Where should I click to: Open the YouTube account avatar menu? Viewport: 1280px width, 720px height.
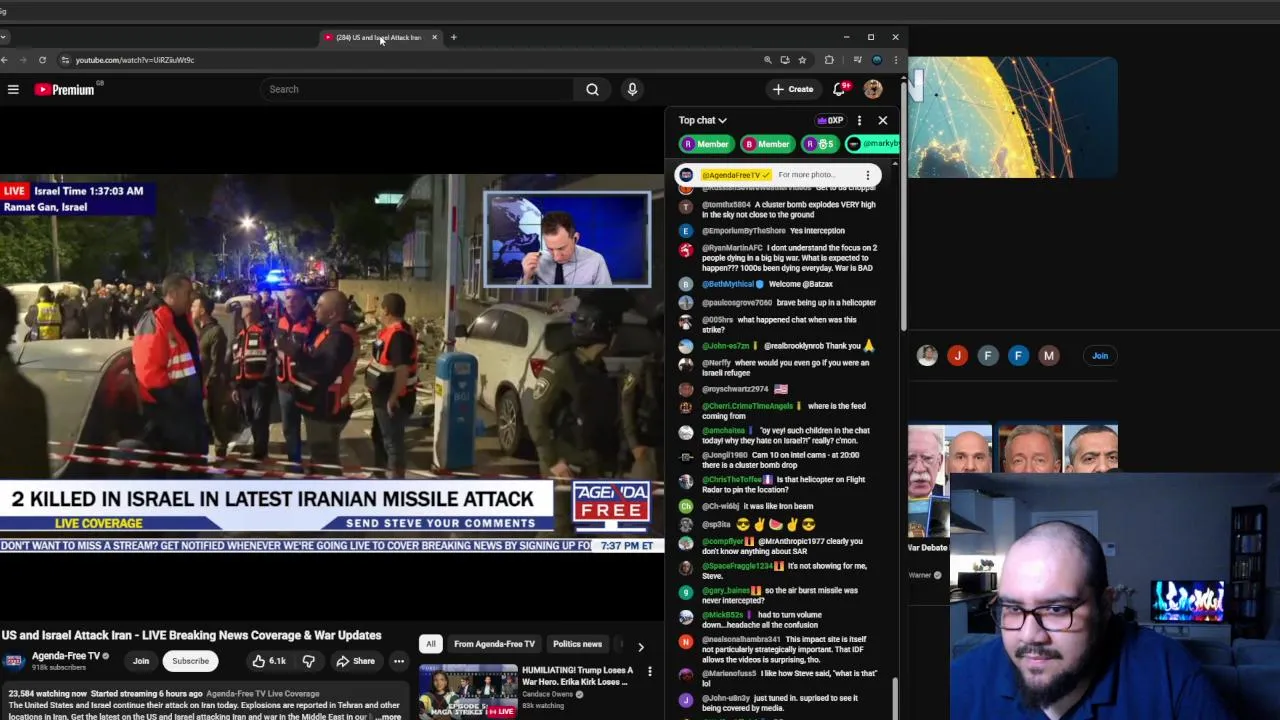[873, 89]
